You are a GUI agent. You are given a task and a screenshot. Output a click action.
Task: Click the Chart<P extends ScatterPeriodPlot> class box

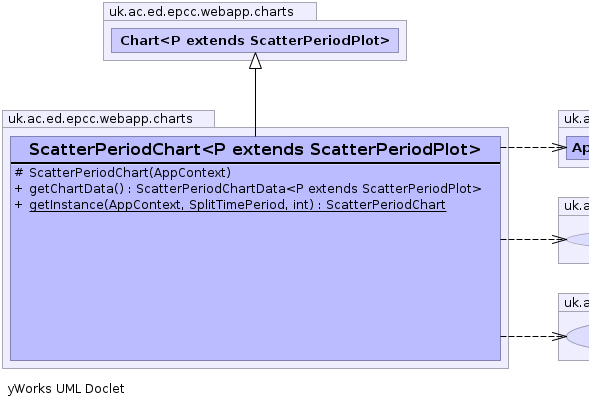[255, 41]
